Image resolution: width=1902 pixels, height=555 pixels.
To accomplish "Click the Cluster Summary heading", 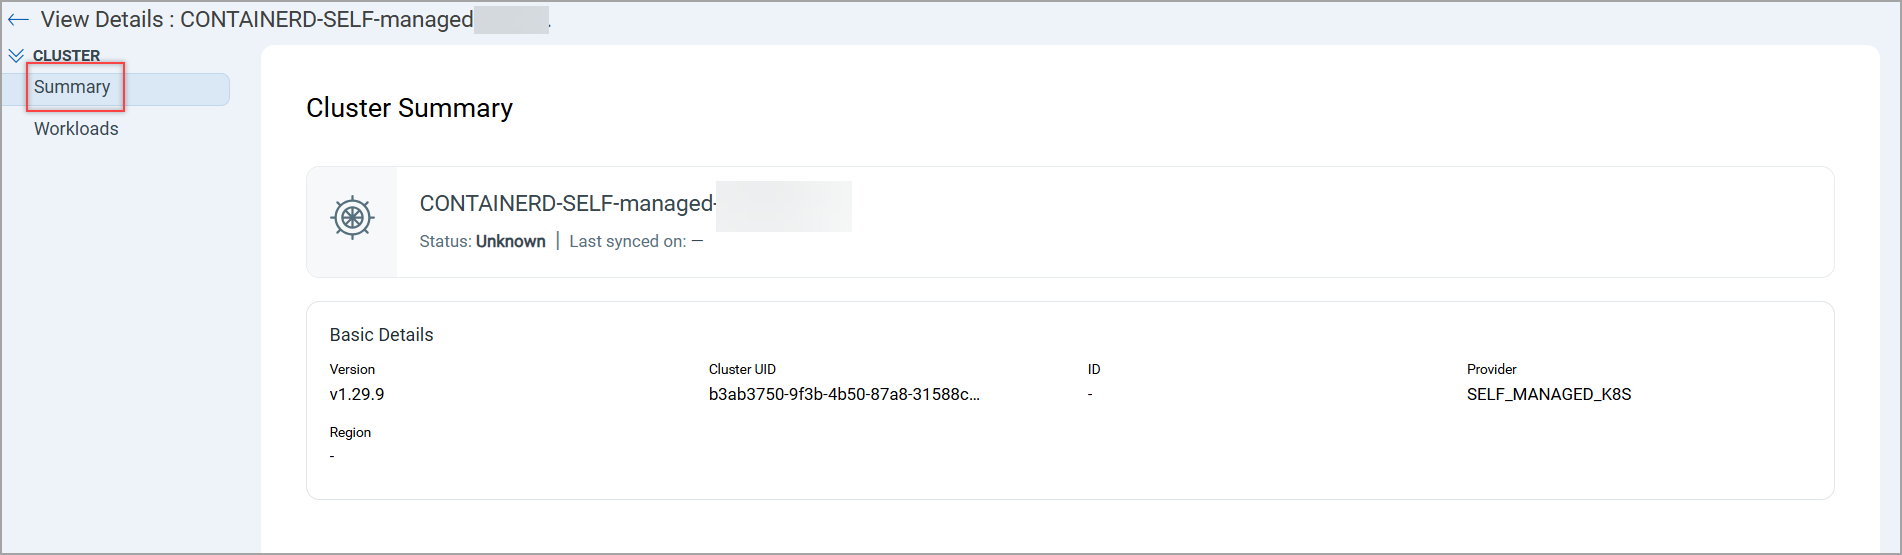I will 409,108.
